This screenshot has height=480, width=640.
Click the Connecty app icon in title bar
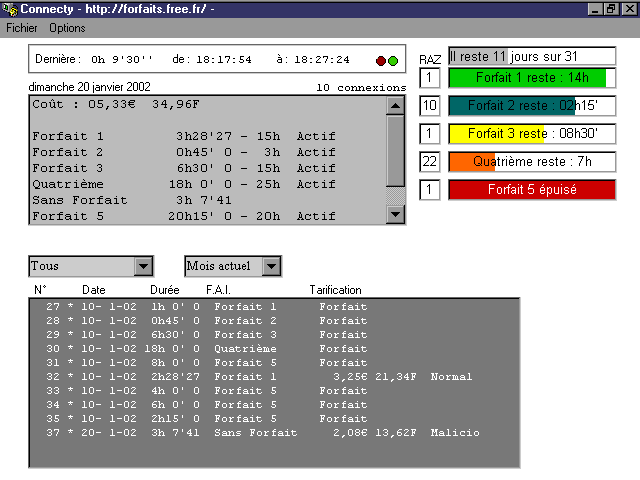(x=10, y=9)
